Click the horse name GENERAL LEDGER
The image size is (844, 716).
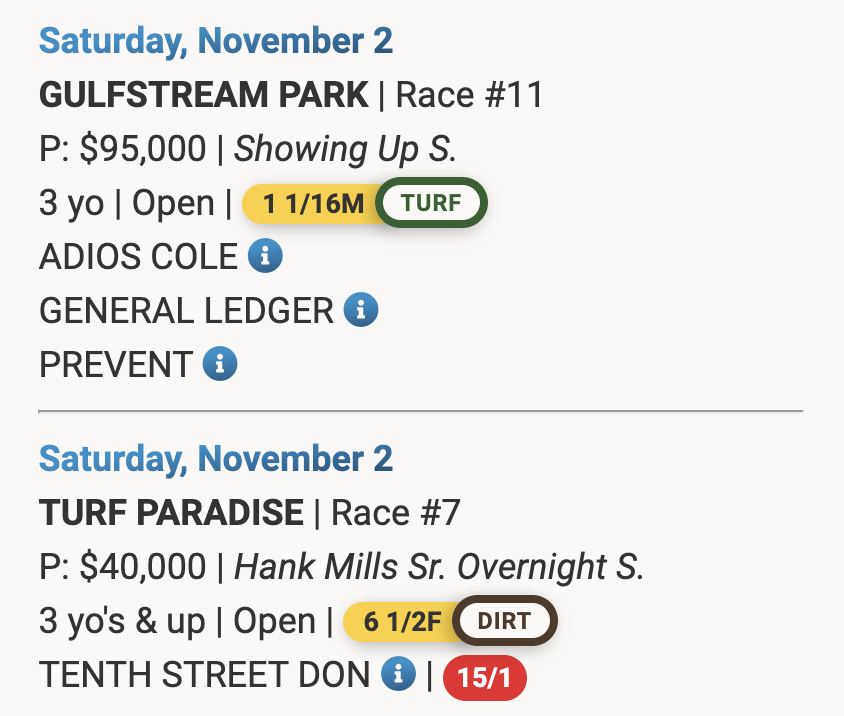186,311
